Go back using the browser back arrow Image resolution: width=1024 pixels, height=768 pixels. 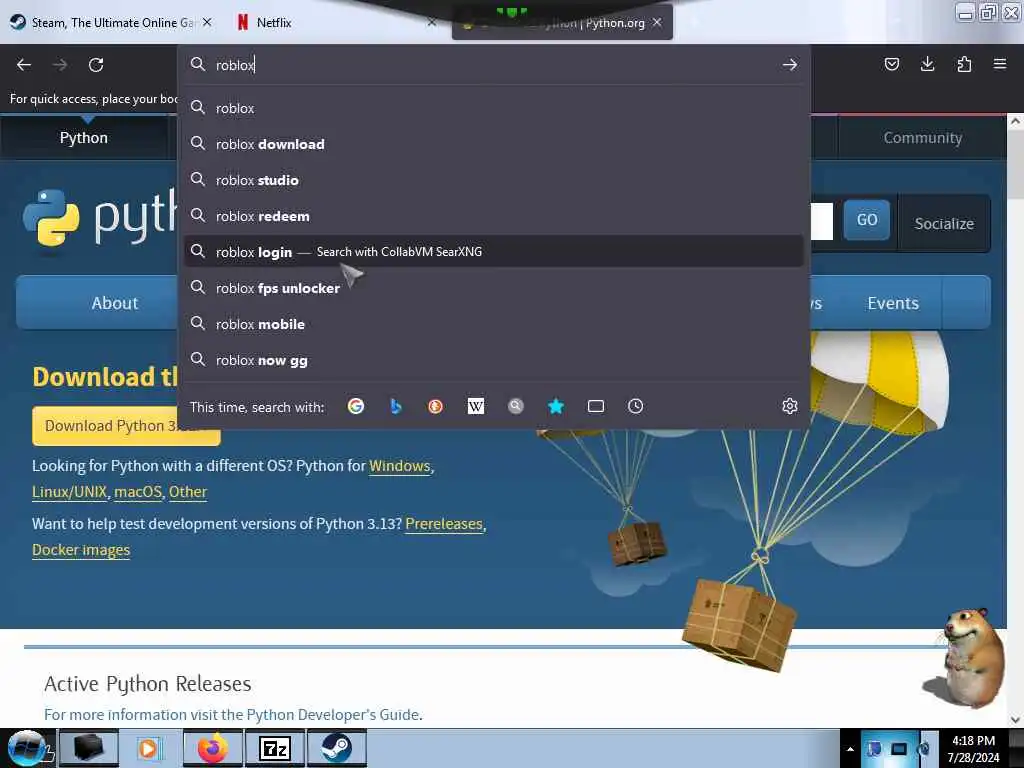click(x=24, y=65)
